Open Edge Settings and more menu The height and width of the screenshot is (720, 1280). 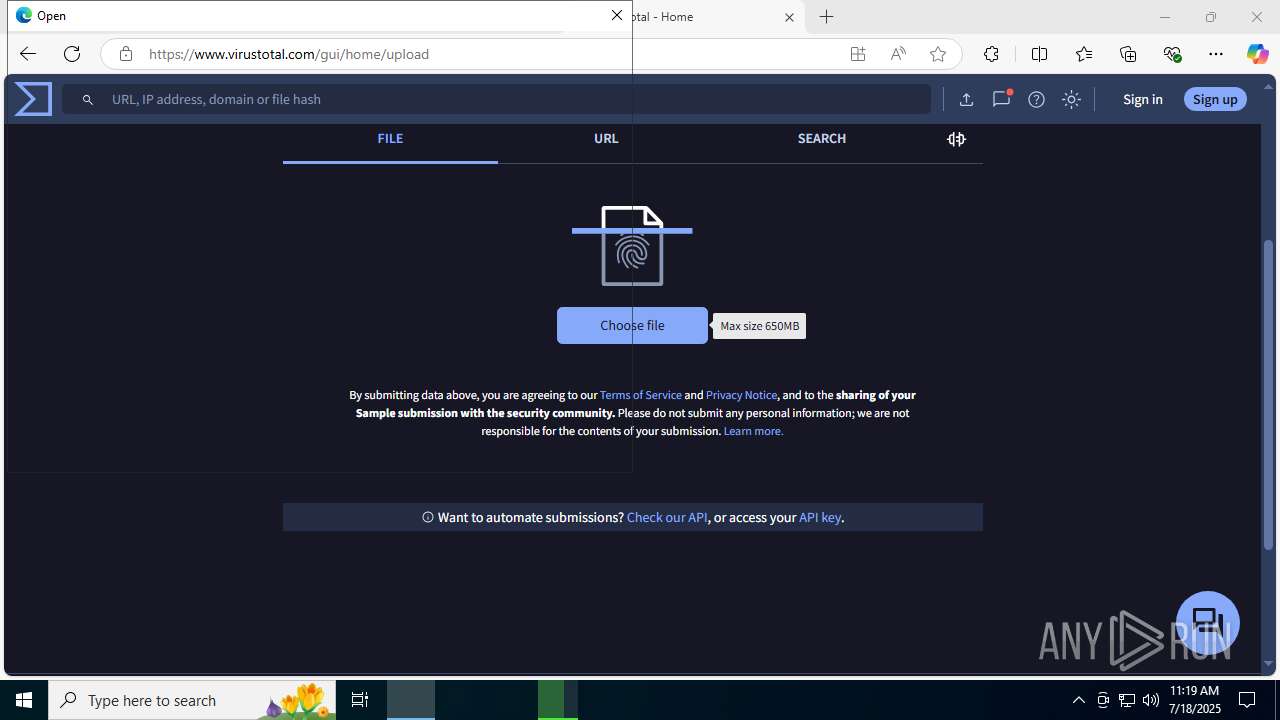coord(1216,54)
